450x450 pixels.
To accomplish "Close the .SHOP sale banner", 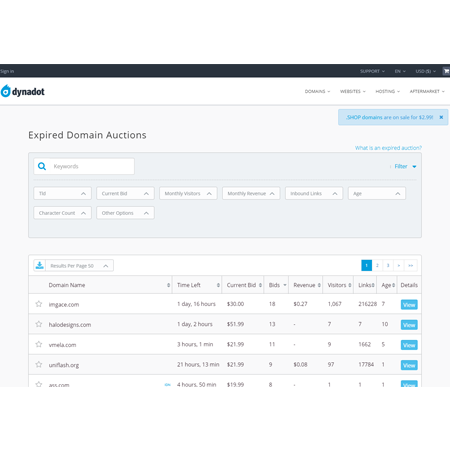I will [x=441, y=117].
